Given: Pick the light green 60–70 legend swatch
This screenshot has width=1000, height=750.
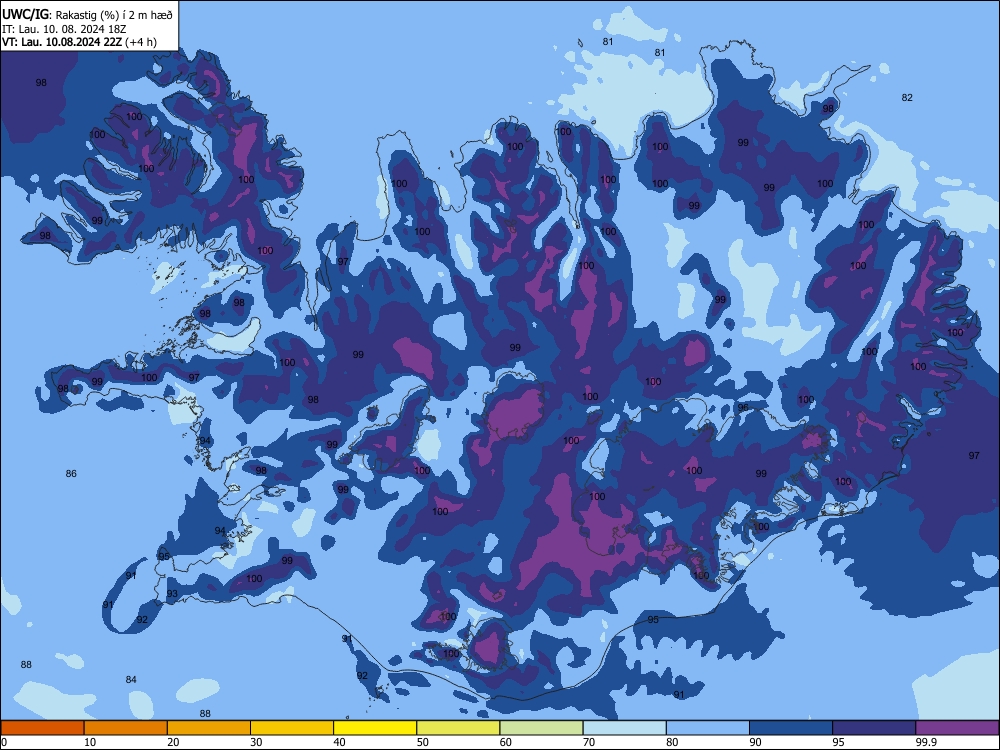Looking at the screenshot, I should tap(541, 728).
